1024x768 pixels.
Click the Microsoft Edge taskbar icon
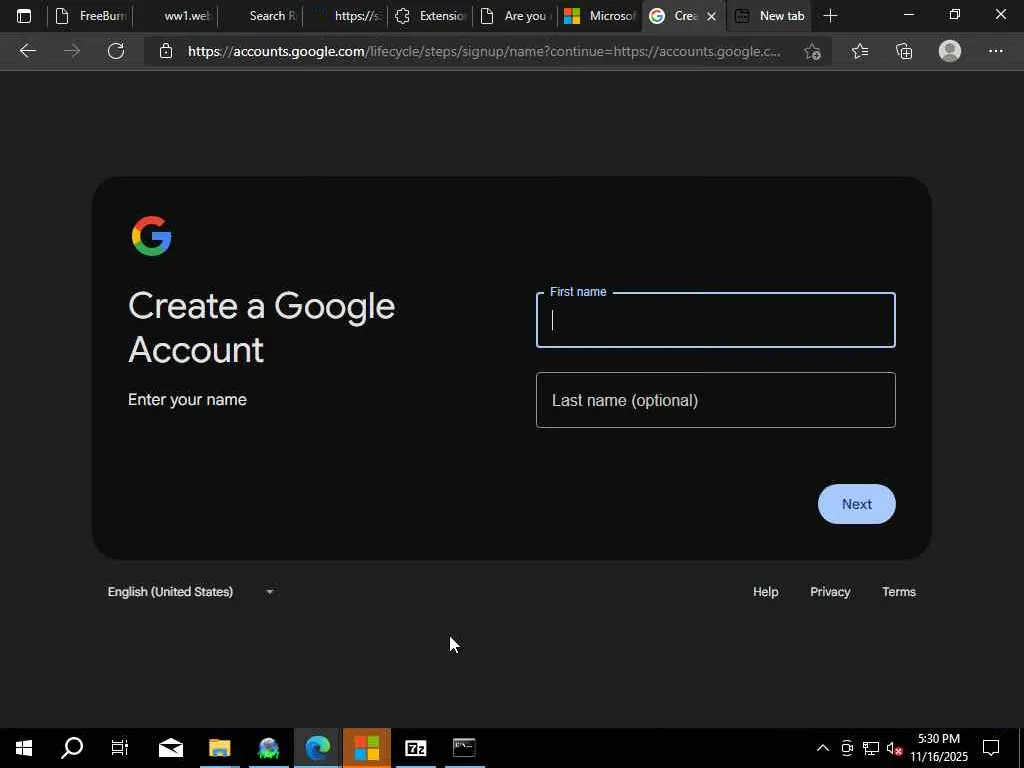tap(317, 748)
